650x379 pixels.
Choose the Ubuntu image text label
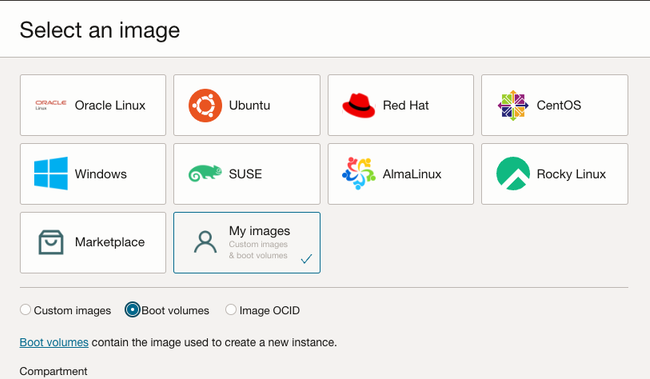(250, 105)
